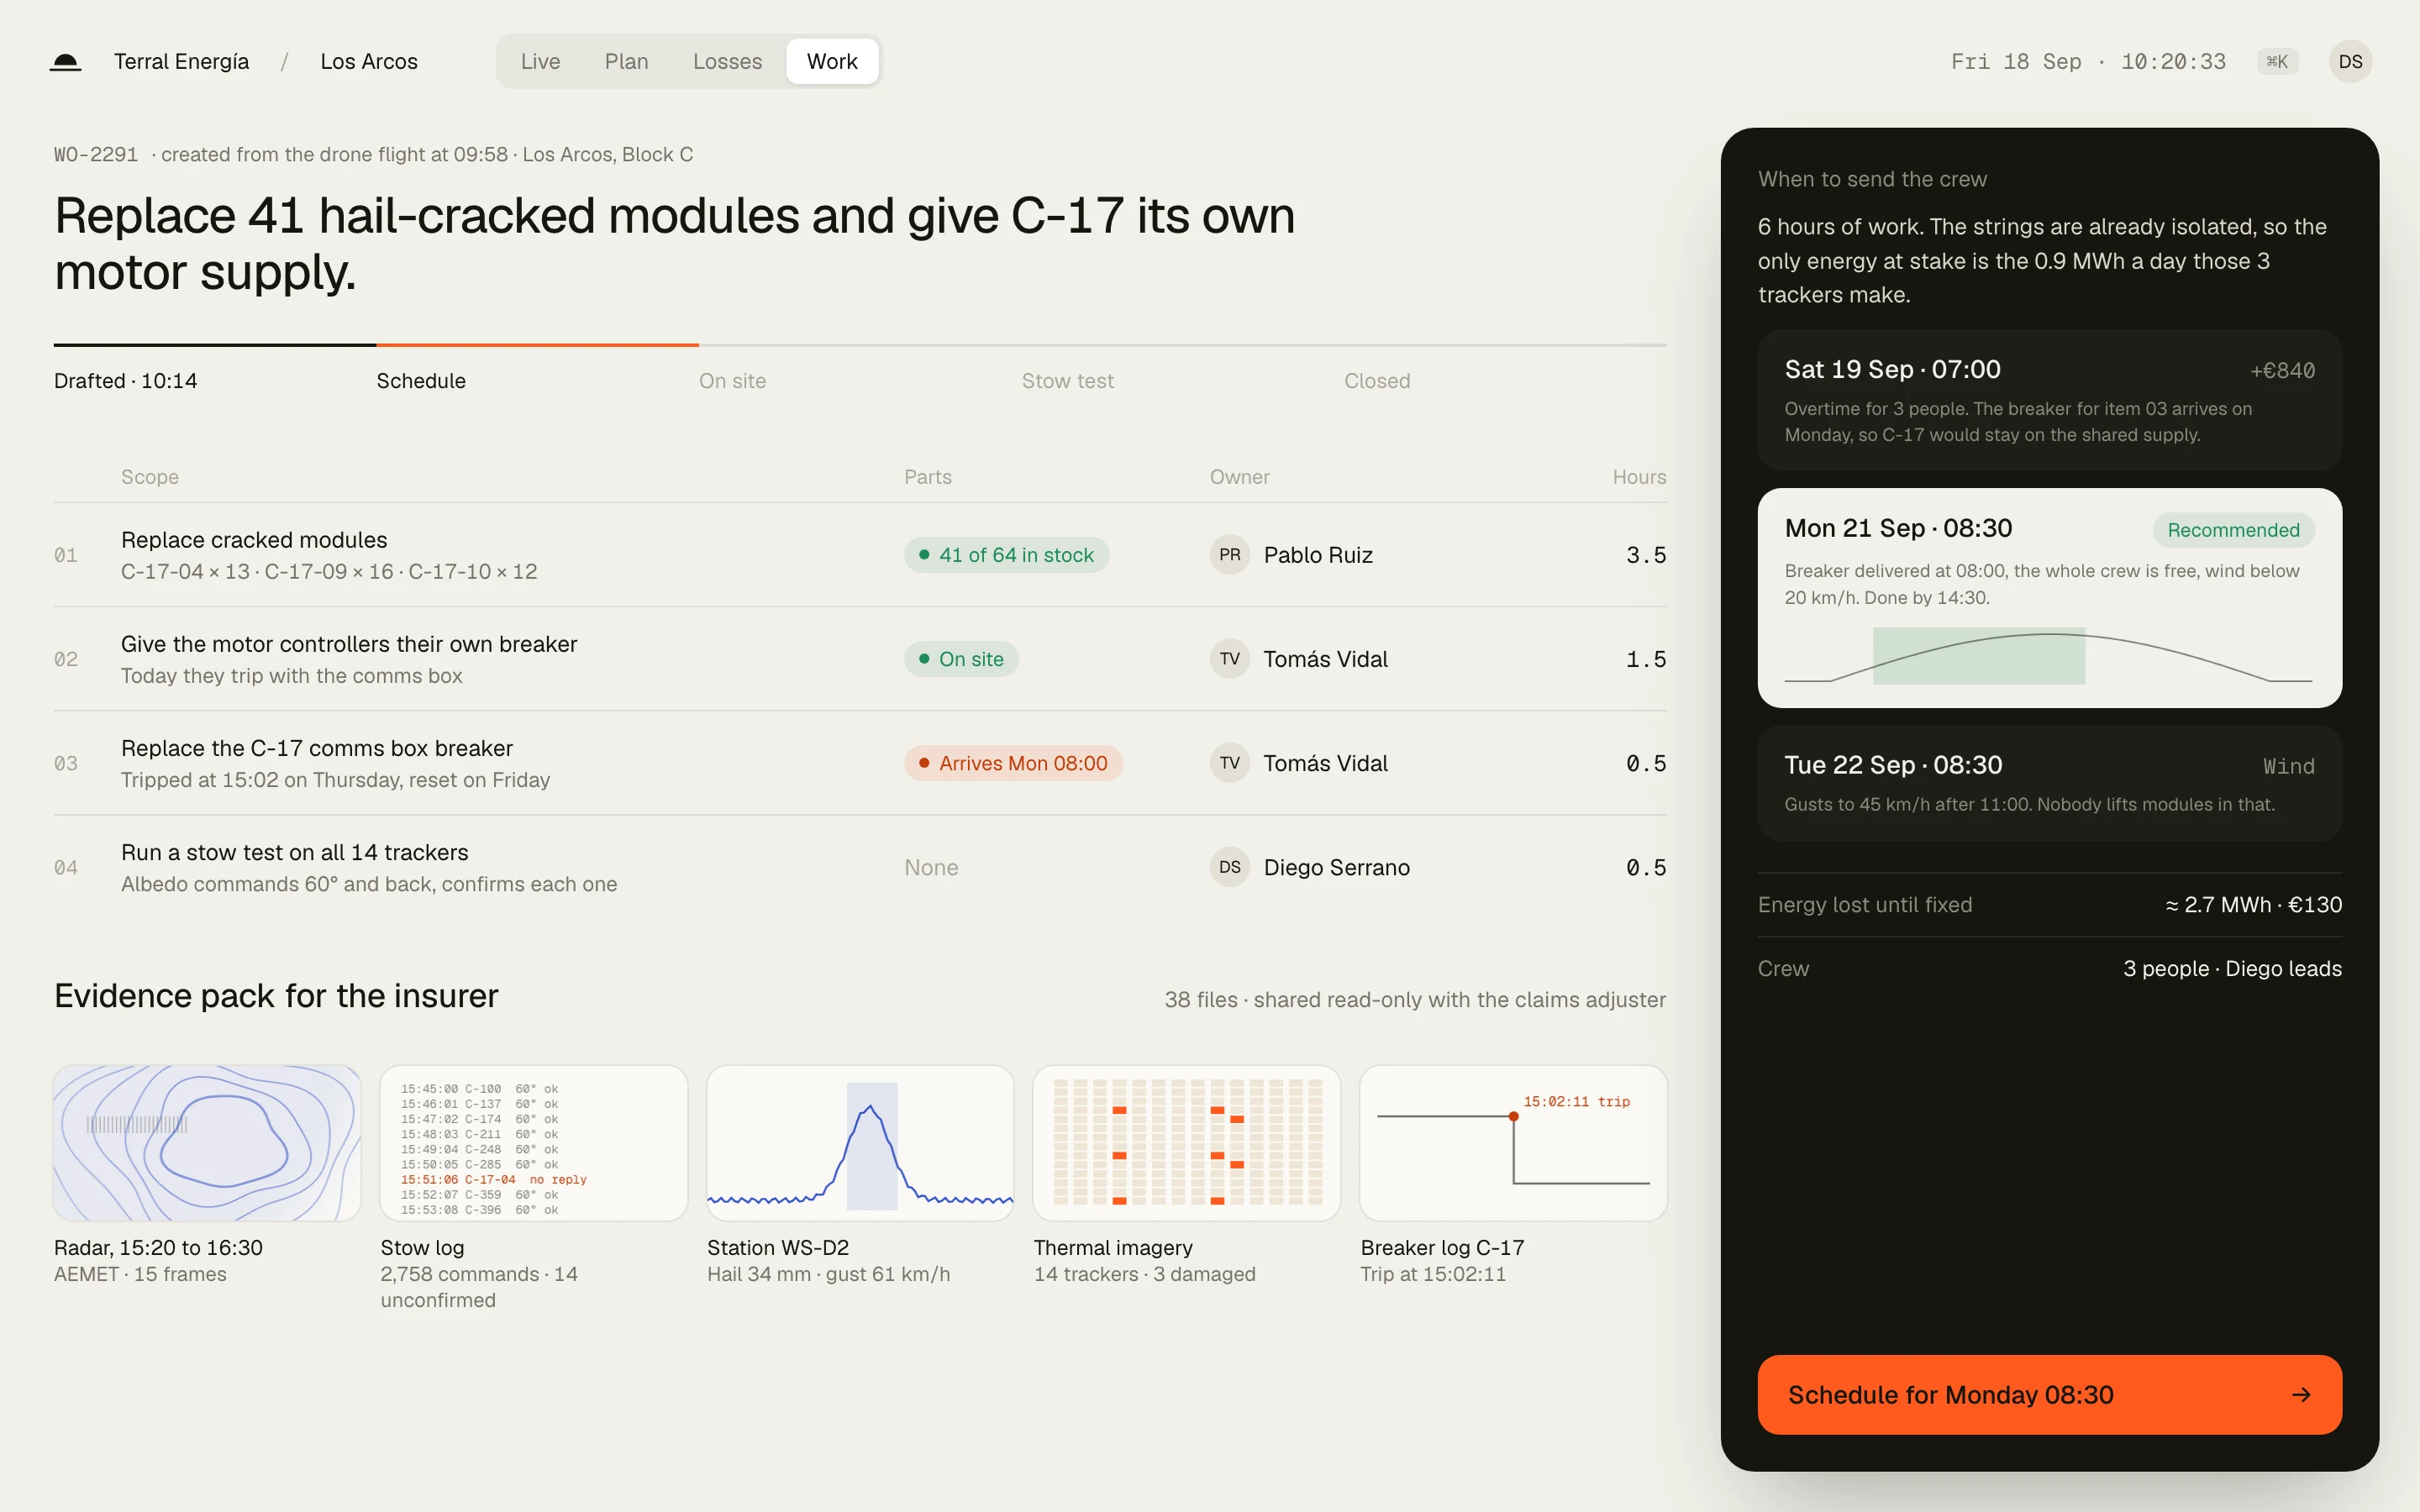Click the On site stage marker
The width and height of the screenshot is (2420, 1512).
[732, 381]
